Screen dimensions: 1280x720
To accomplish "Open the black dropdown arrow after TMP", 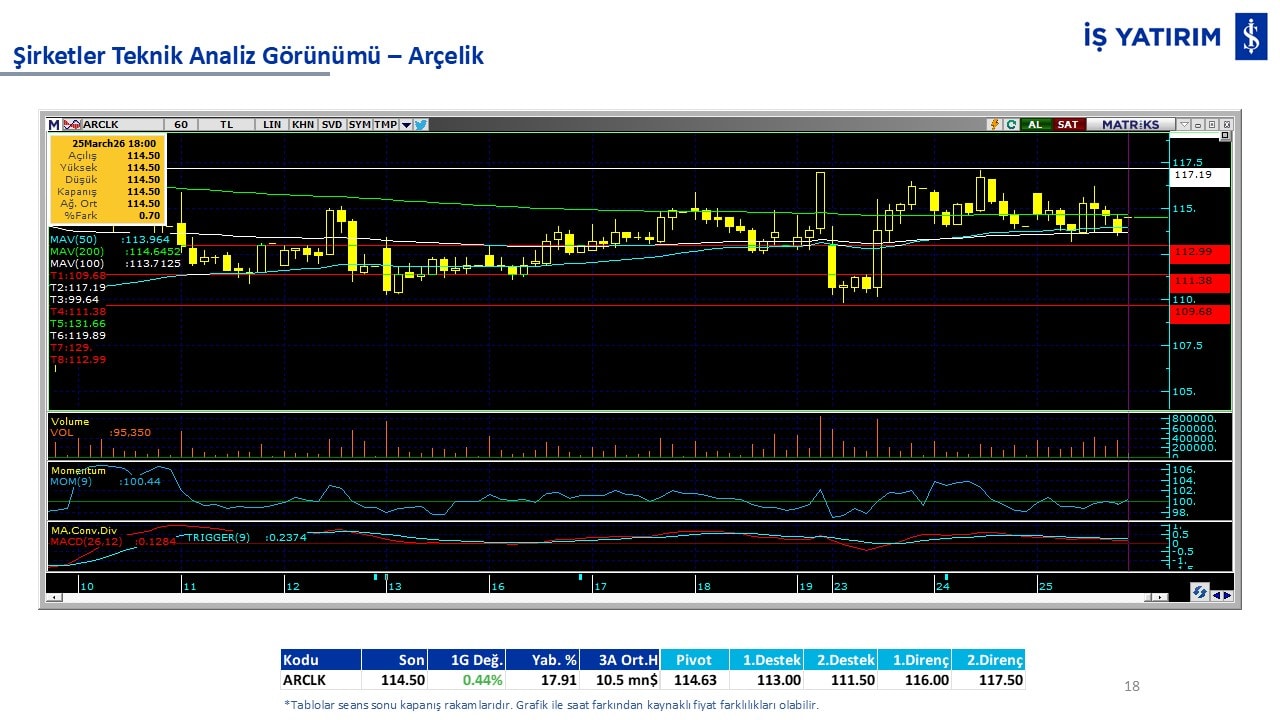I will (x=406, y=125).
